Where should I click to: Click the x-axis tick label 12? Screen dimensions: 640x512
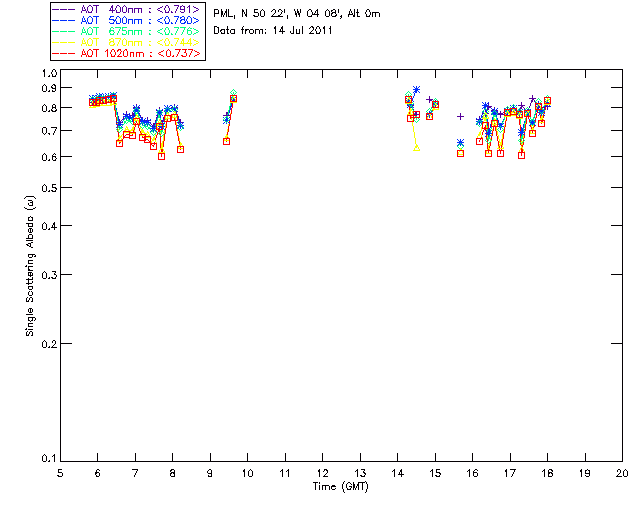coord(322,473)
